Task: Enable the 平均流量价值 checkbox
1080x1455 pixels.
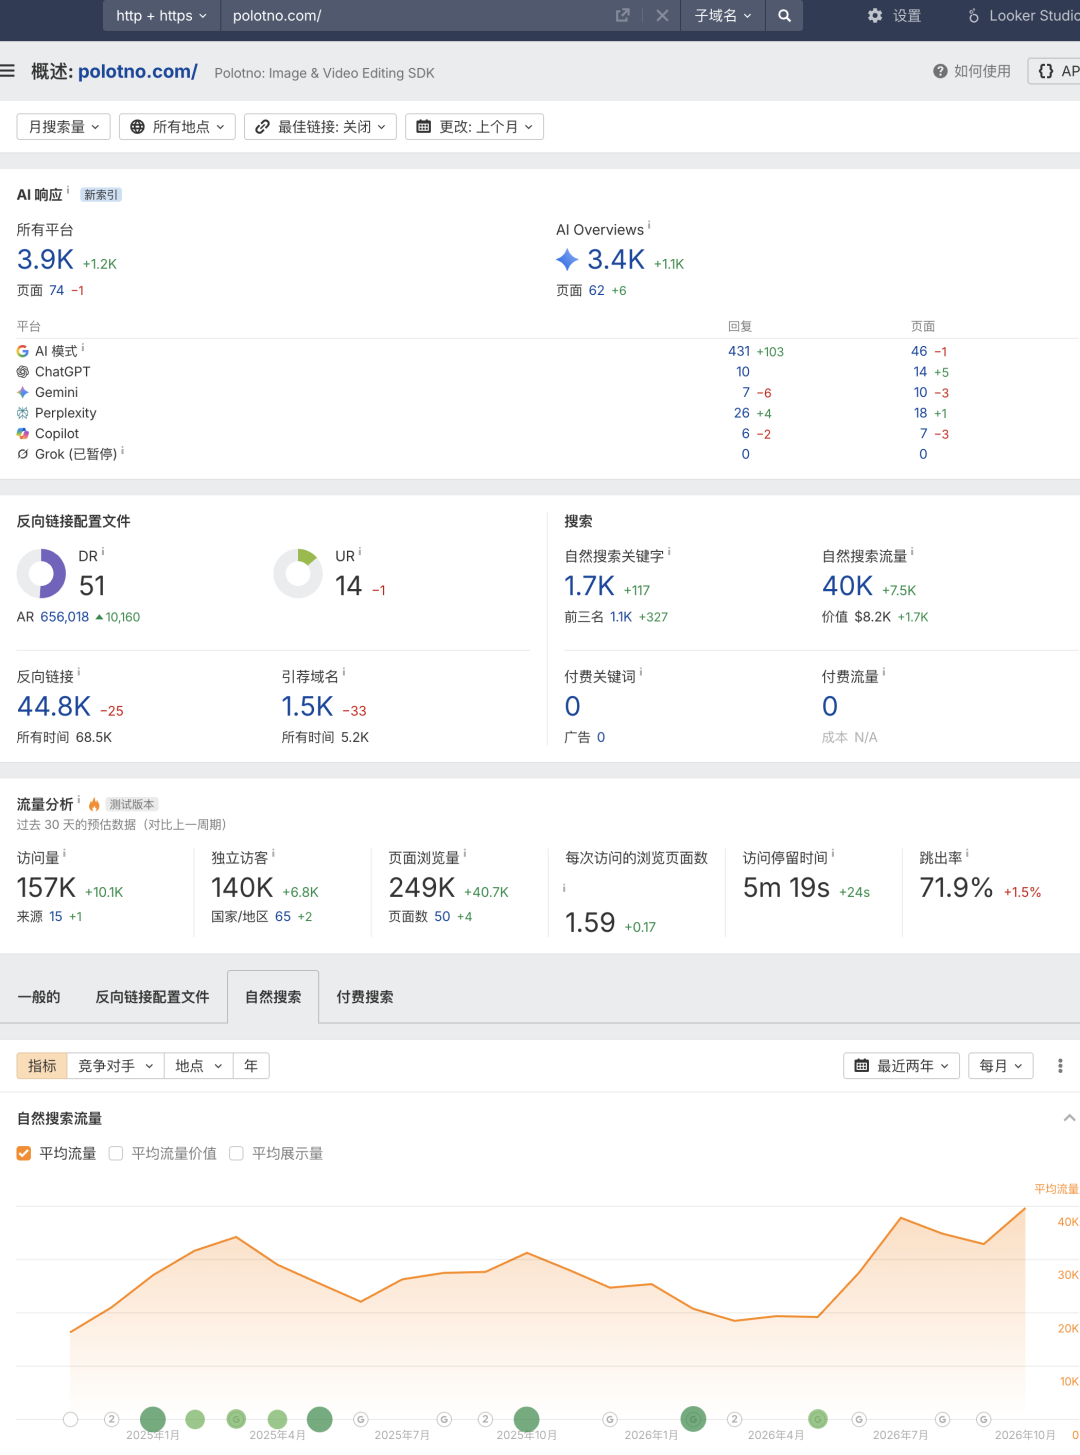Action: (116, 1153)
